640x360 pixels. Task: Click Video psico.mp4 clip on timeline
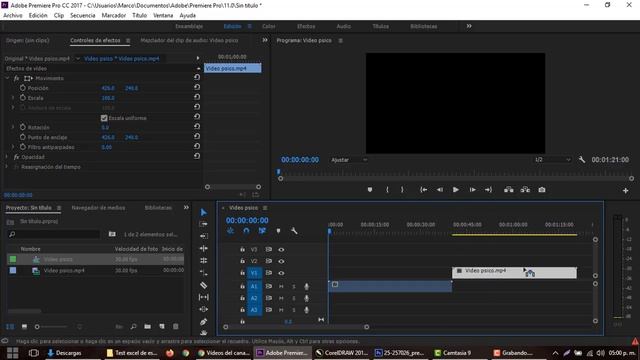click(x=514, y=272)
